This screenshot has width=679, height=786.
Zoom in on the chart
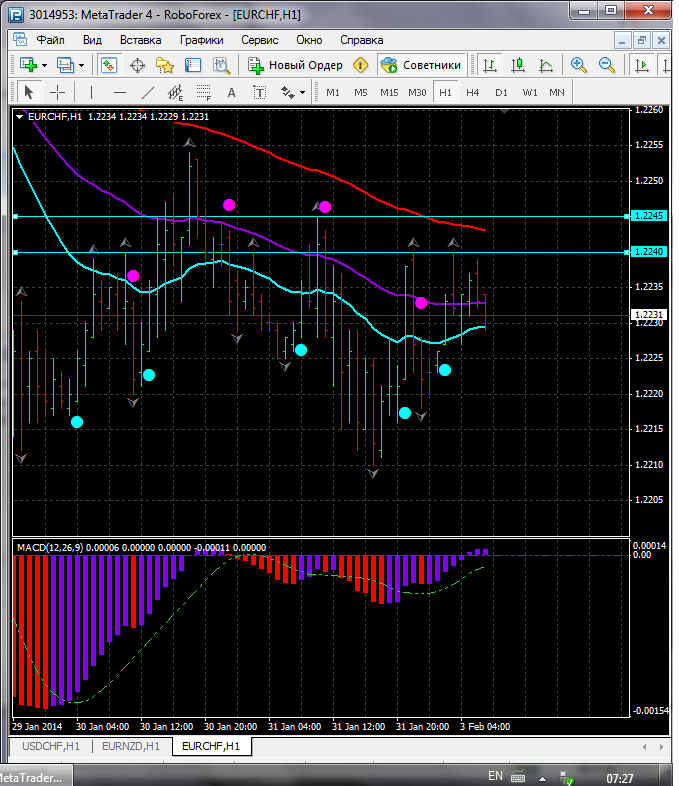pos(578,65)
